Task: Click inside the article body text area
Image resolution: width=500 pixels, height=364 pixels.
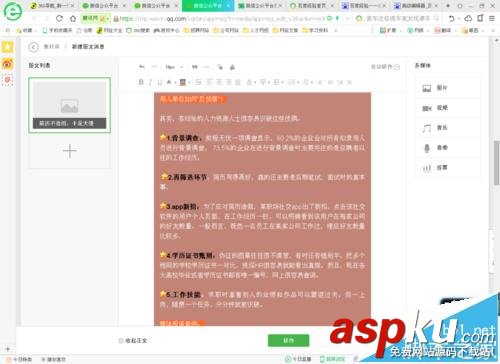Action: click(262, 209)
